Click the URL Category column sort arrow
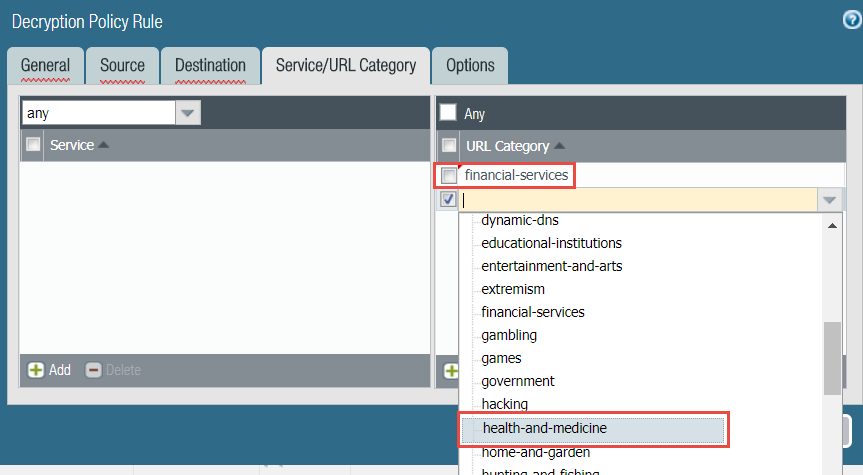This screenshot has width=863, height=475. (x=559, y=146)
